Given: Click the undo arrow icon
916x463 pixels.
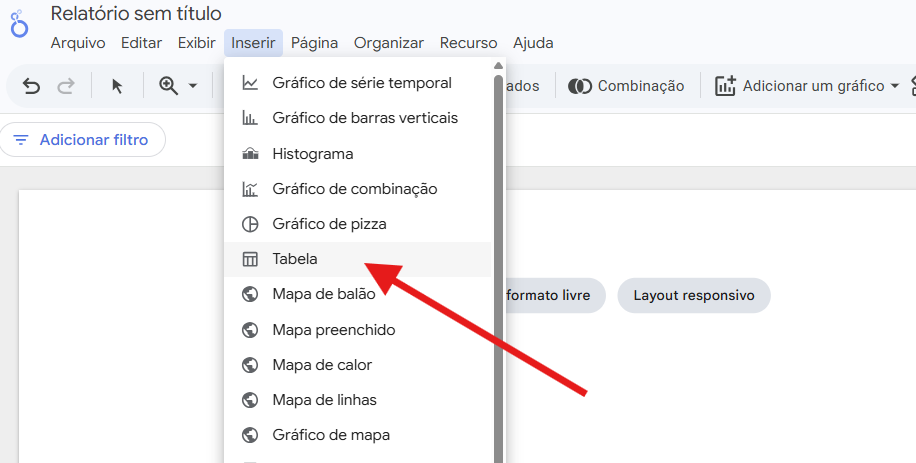Looking at the screenshot, I should 32,86.
